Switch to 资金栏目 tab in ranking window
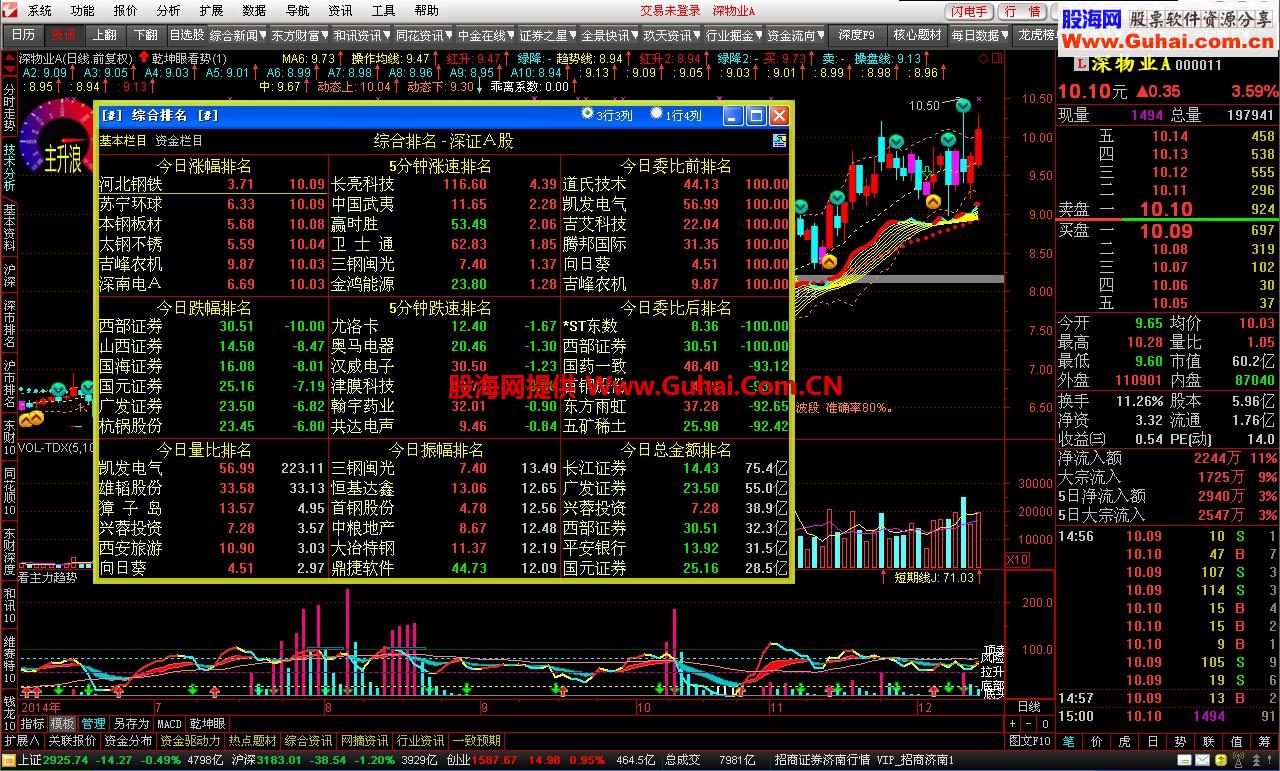 tap(178, 141)
